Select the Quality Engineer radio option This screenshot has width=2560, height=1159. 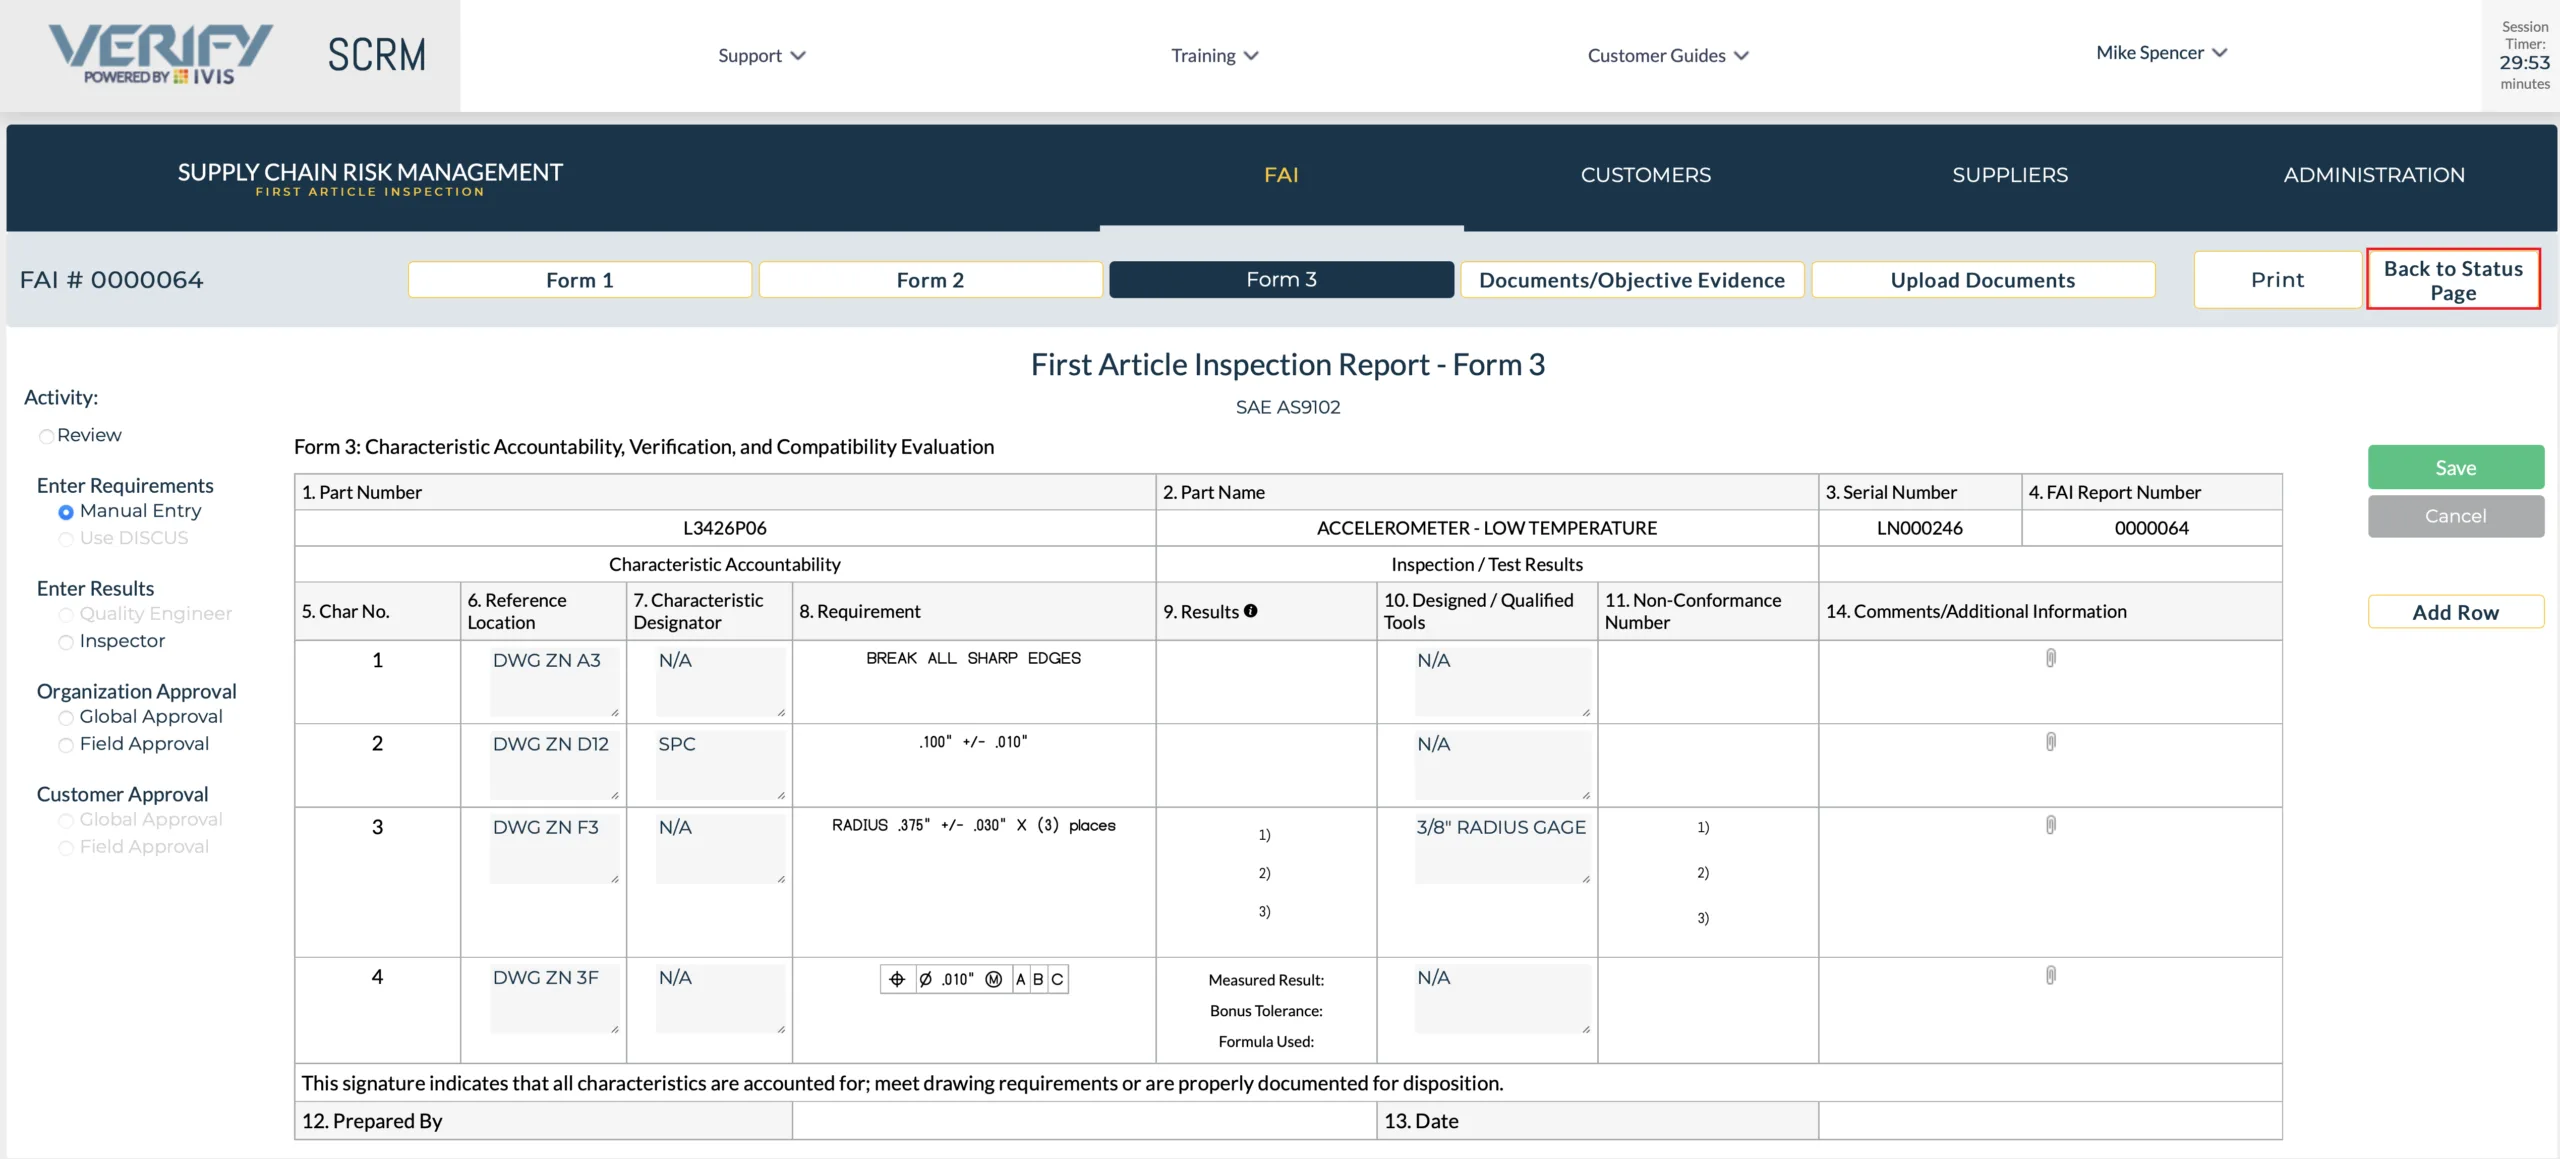[x=66, y=615]
